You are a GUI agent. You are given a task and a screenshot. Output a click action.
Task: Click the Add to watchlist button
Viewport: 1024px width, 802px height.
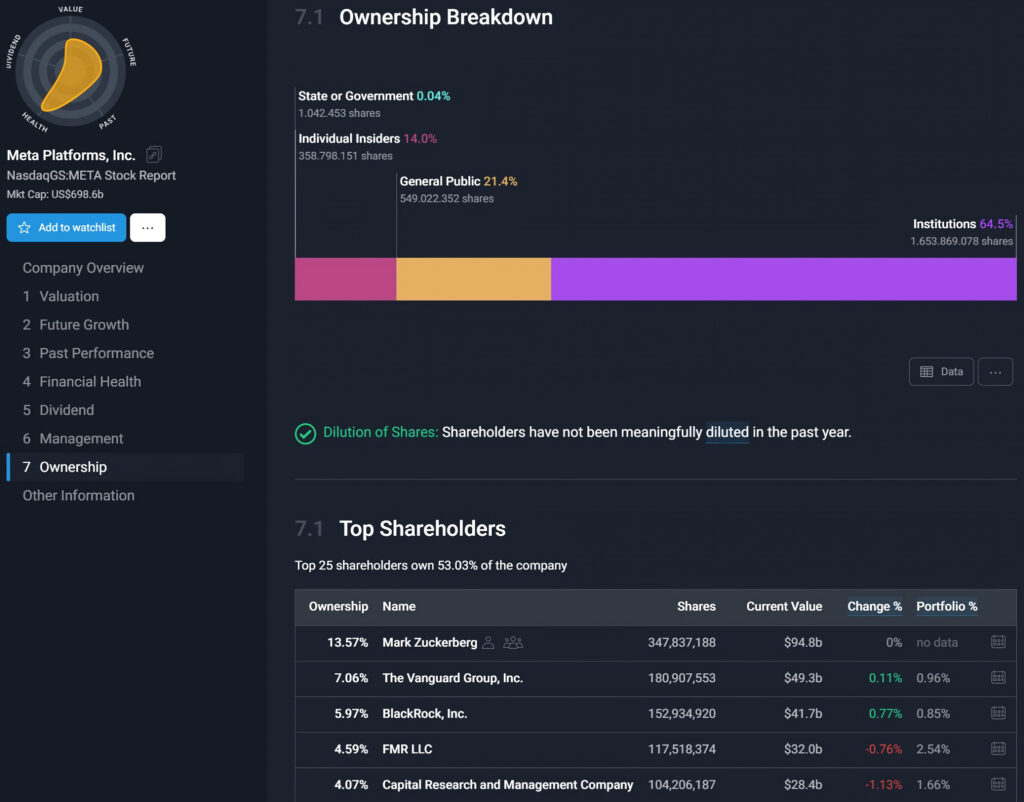point(66,227)
